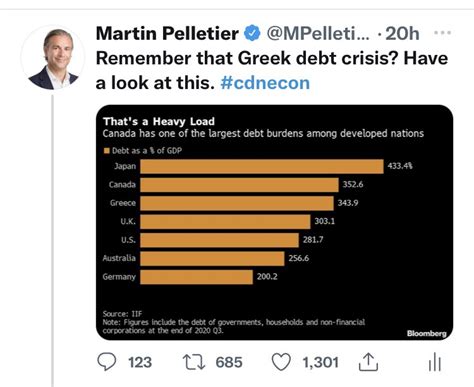Click the 20h timestamp
The width and height of the screenshot is (474, 387).
(402, 33)
